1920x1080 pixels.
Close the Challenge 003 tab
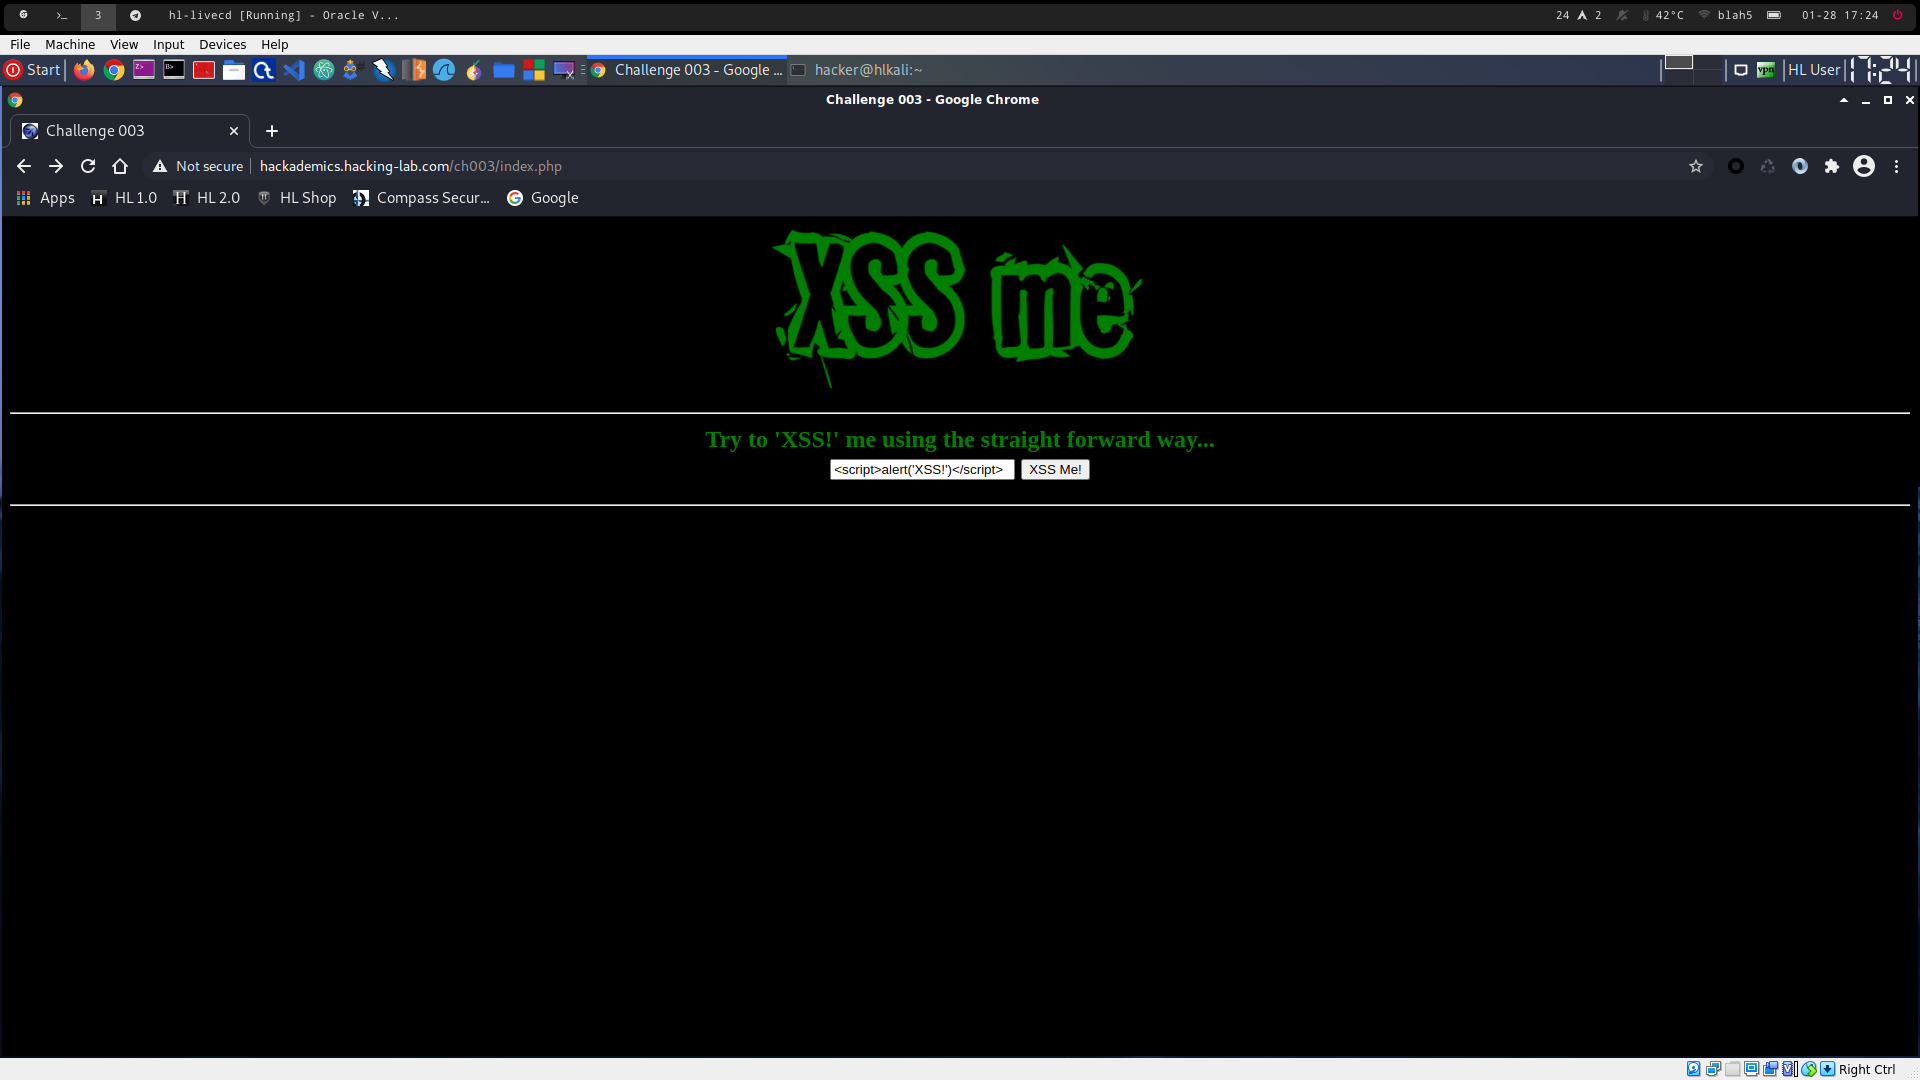click(234, 131)
